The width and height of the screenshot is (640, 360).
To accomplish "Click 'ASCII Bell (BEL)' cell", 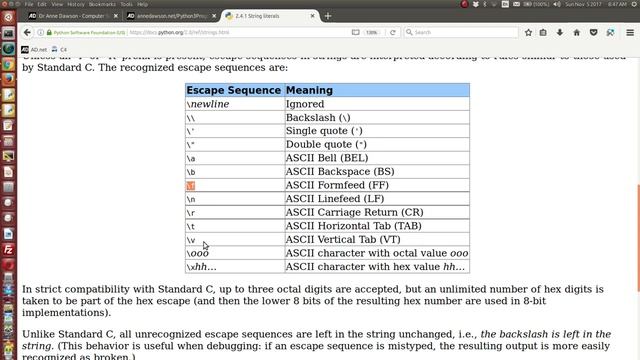I will pyautogui.click(x=377, y=158).
